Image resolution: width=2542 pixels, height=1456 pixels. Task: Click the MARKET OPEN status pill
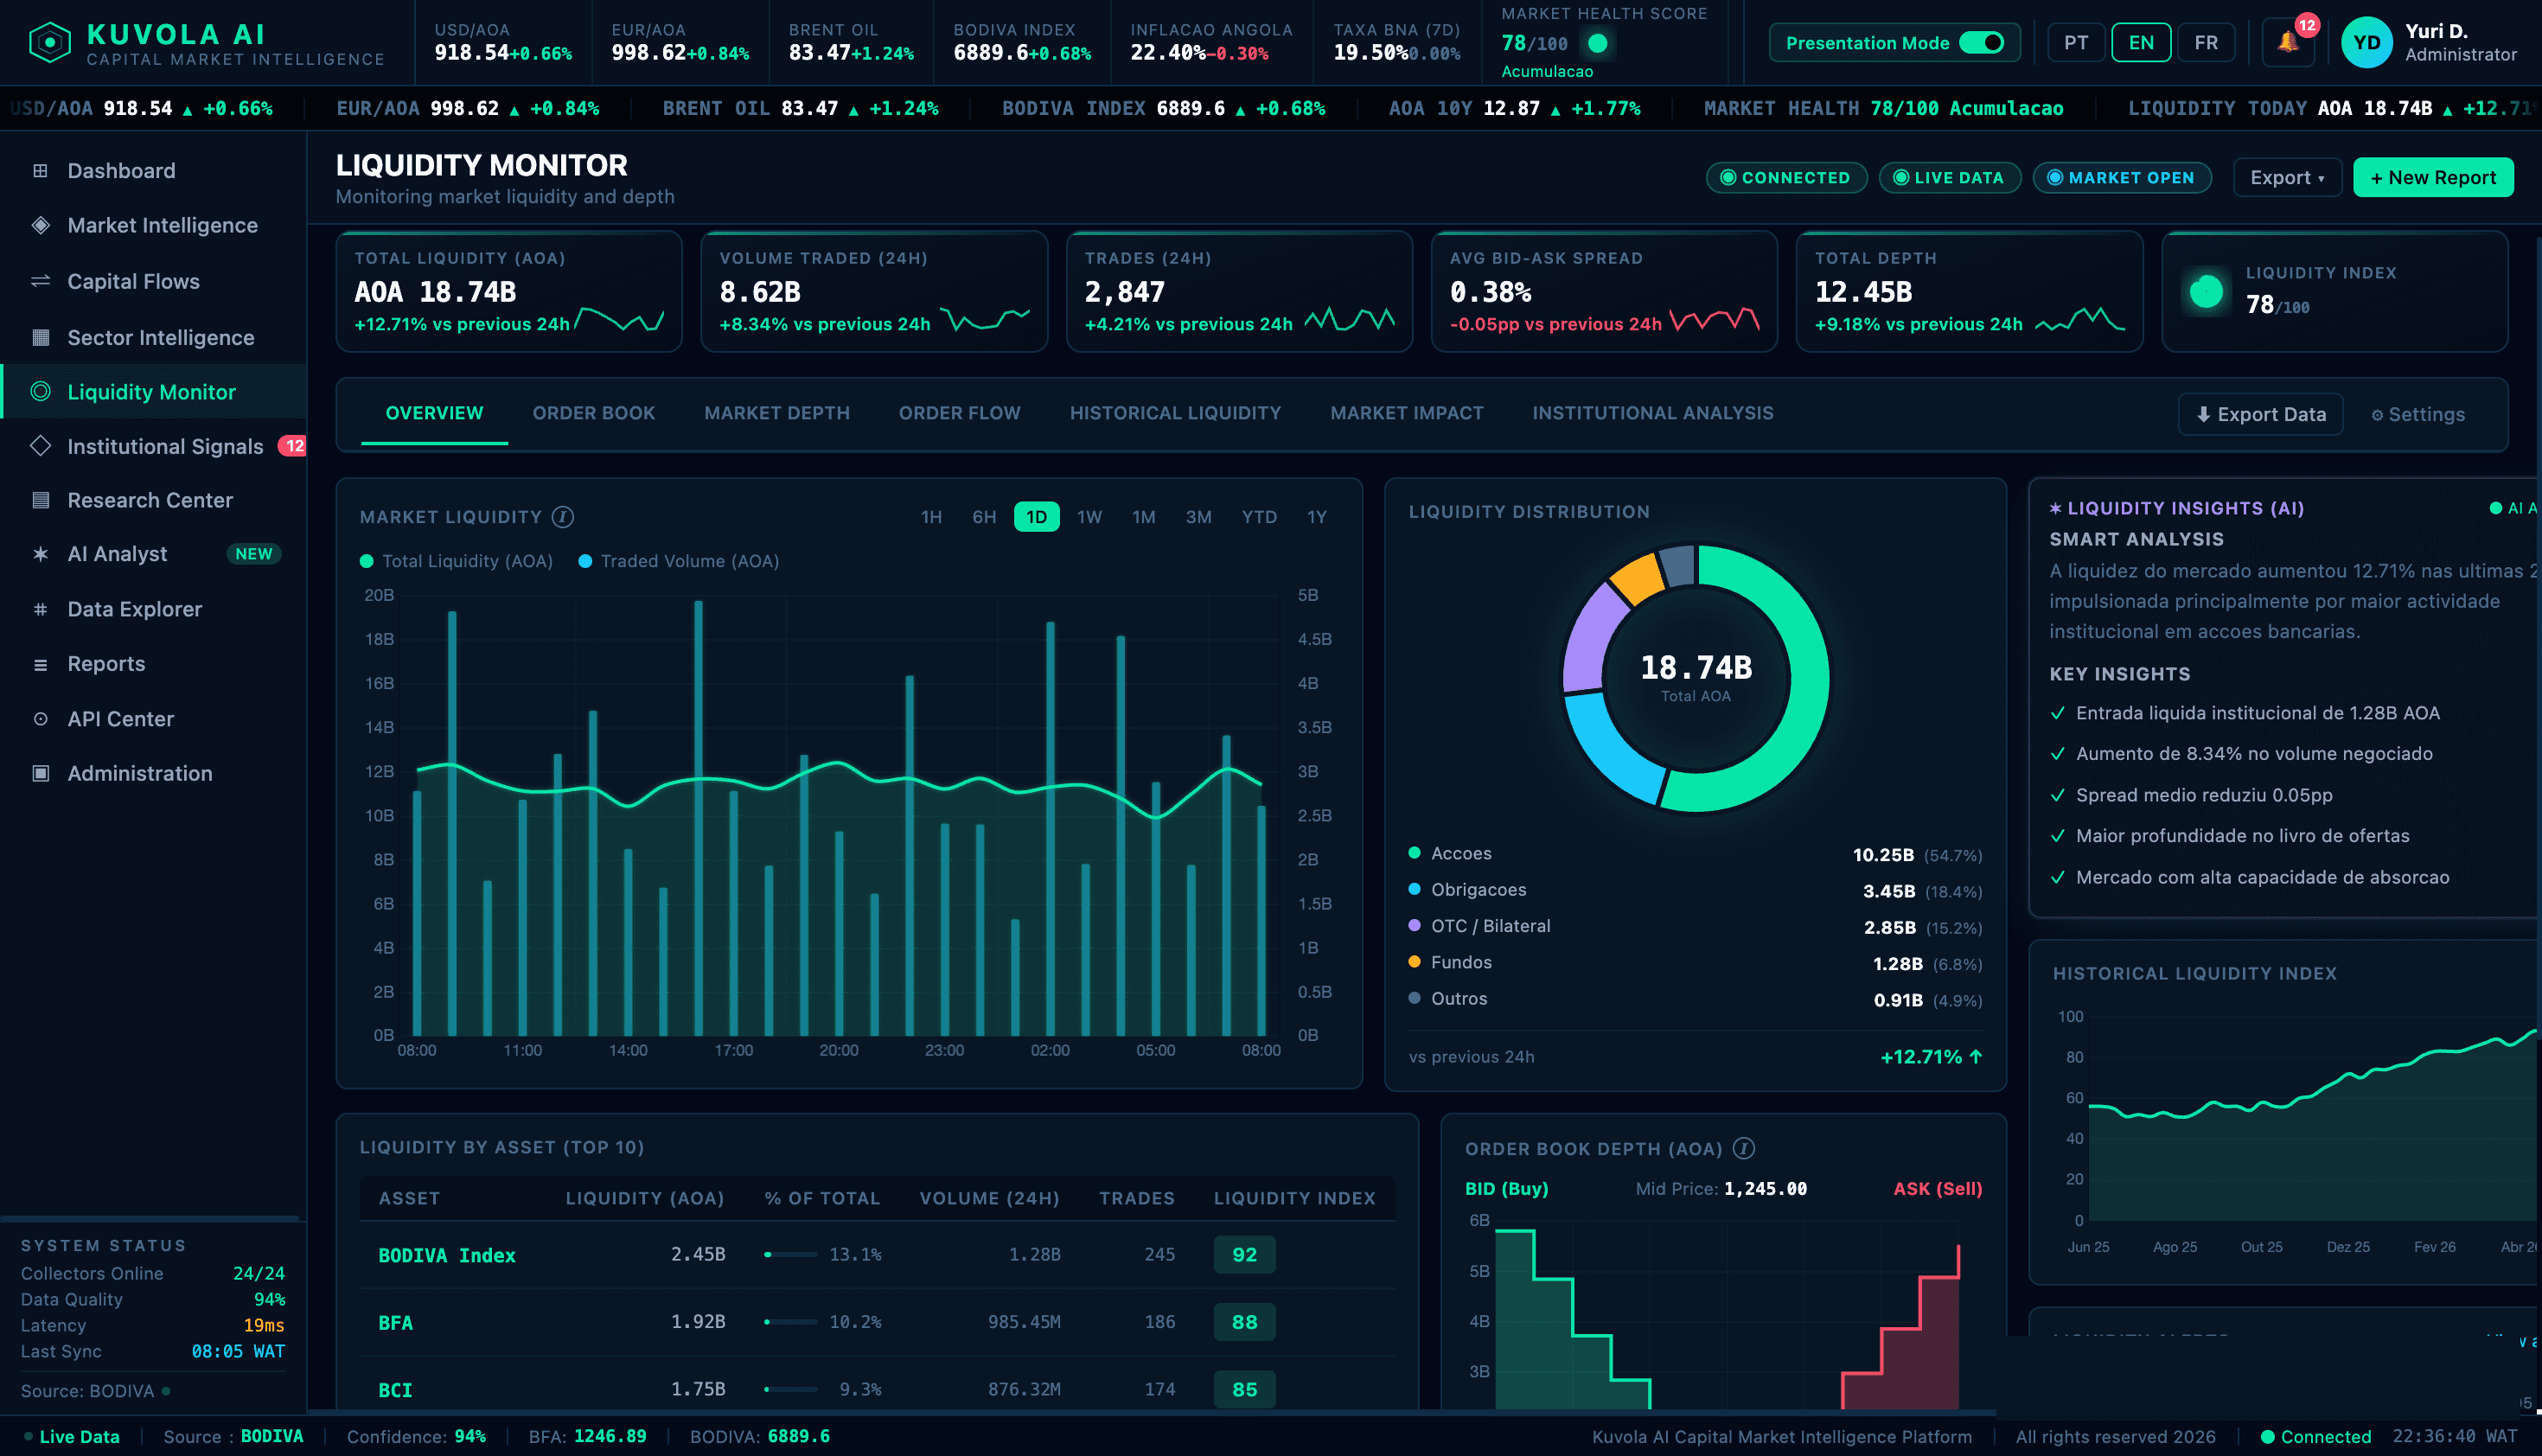pos(2121,178)
